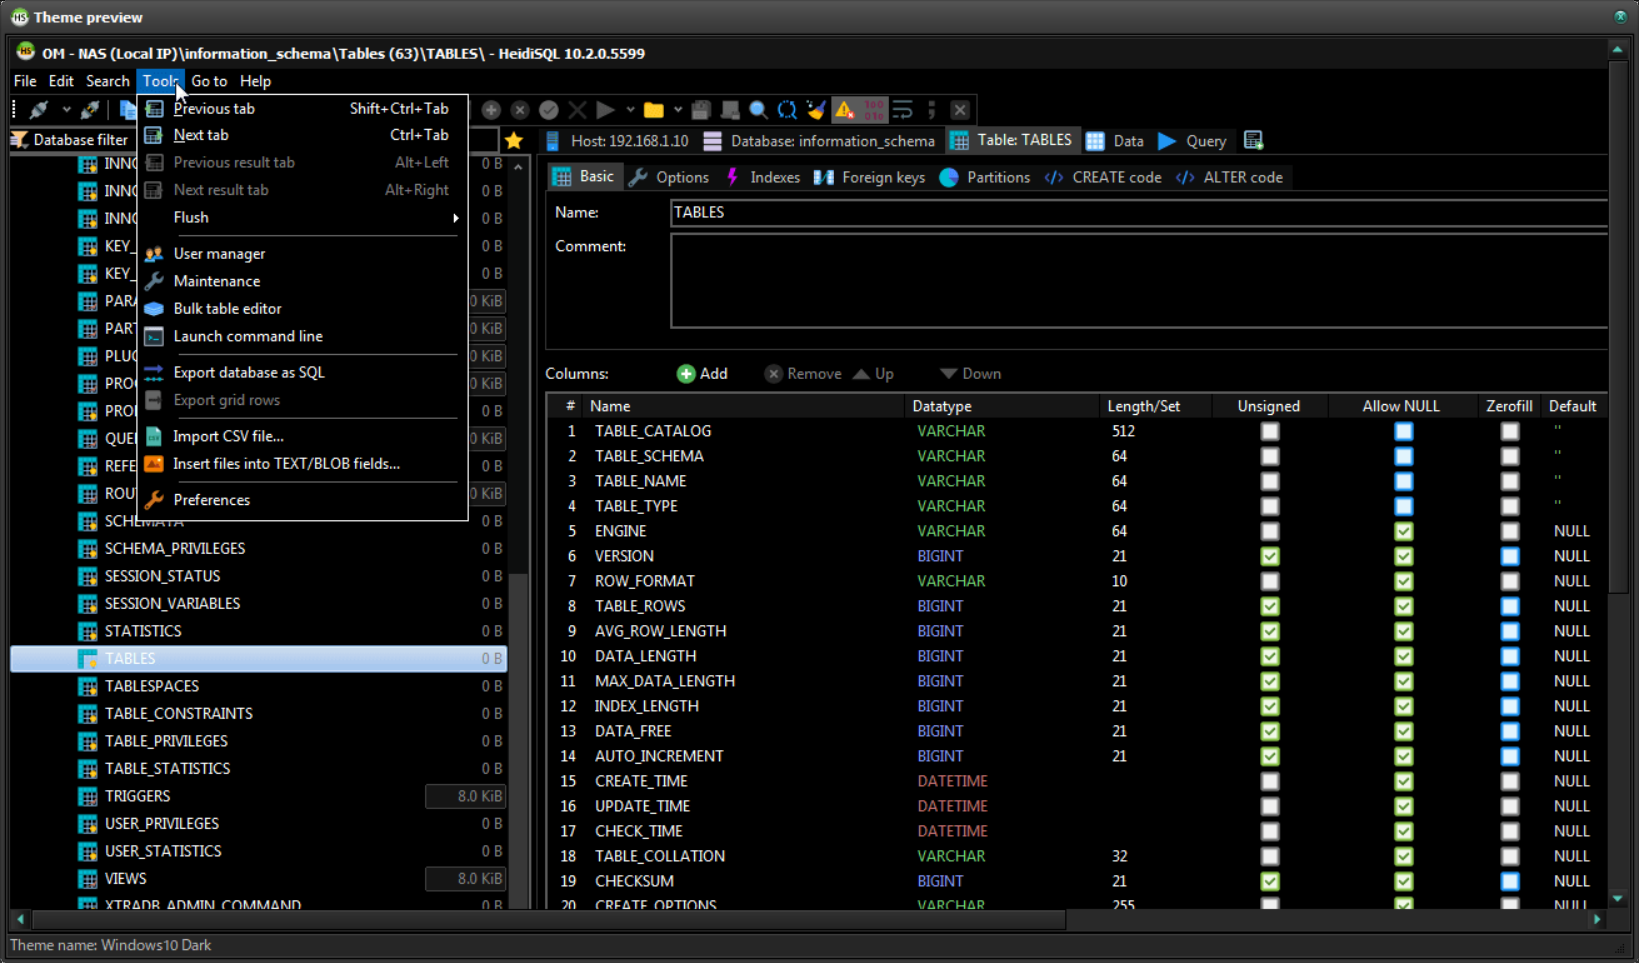Click the query helpers icon after Query tab
Screen dimensions: 1639x963
1253,141
